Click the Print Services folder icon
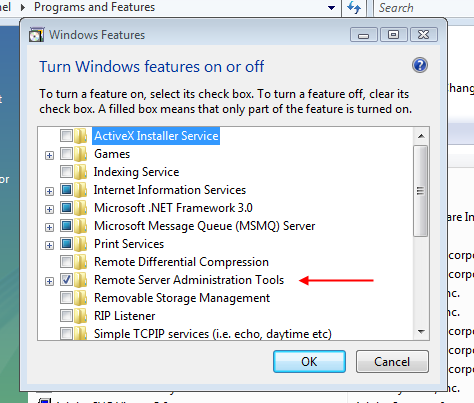Viewport: 474px width, 403px height. [81, 244]
